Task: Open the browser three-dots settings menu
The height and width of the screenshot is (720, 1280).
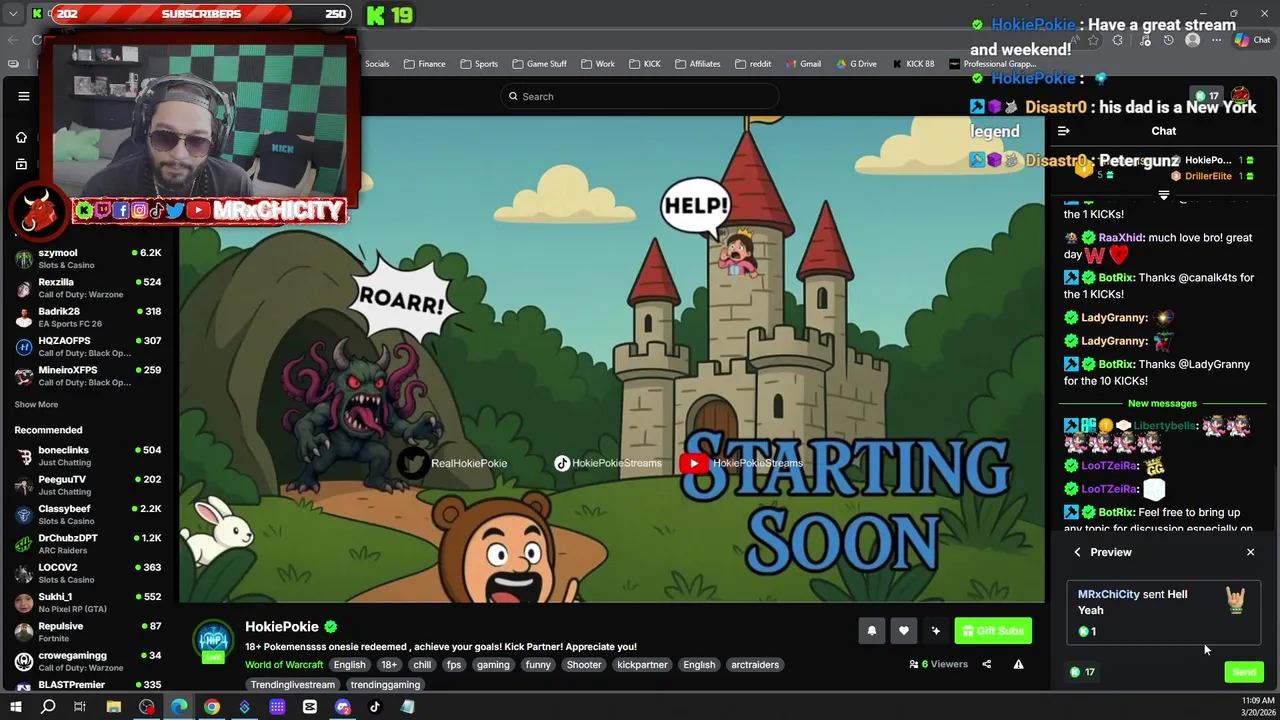Action: pyautogui.click(x=1216, y=40)
